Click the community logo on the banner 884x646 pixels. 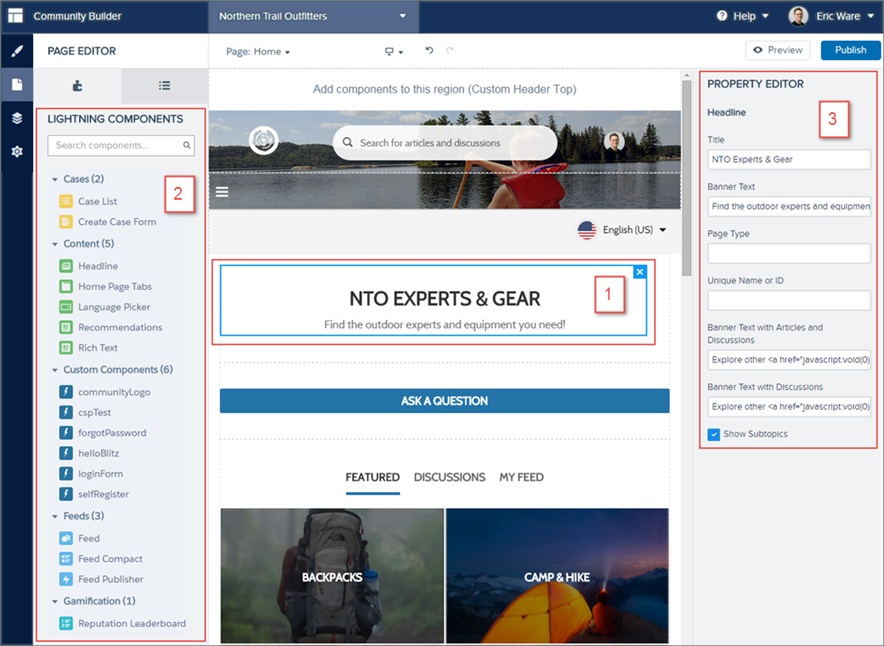click(x=263, y=140)
